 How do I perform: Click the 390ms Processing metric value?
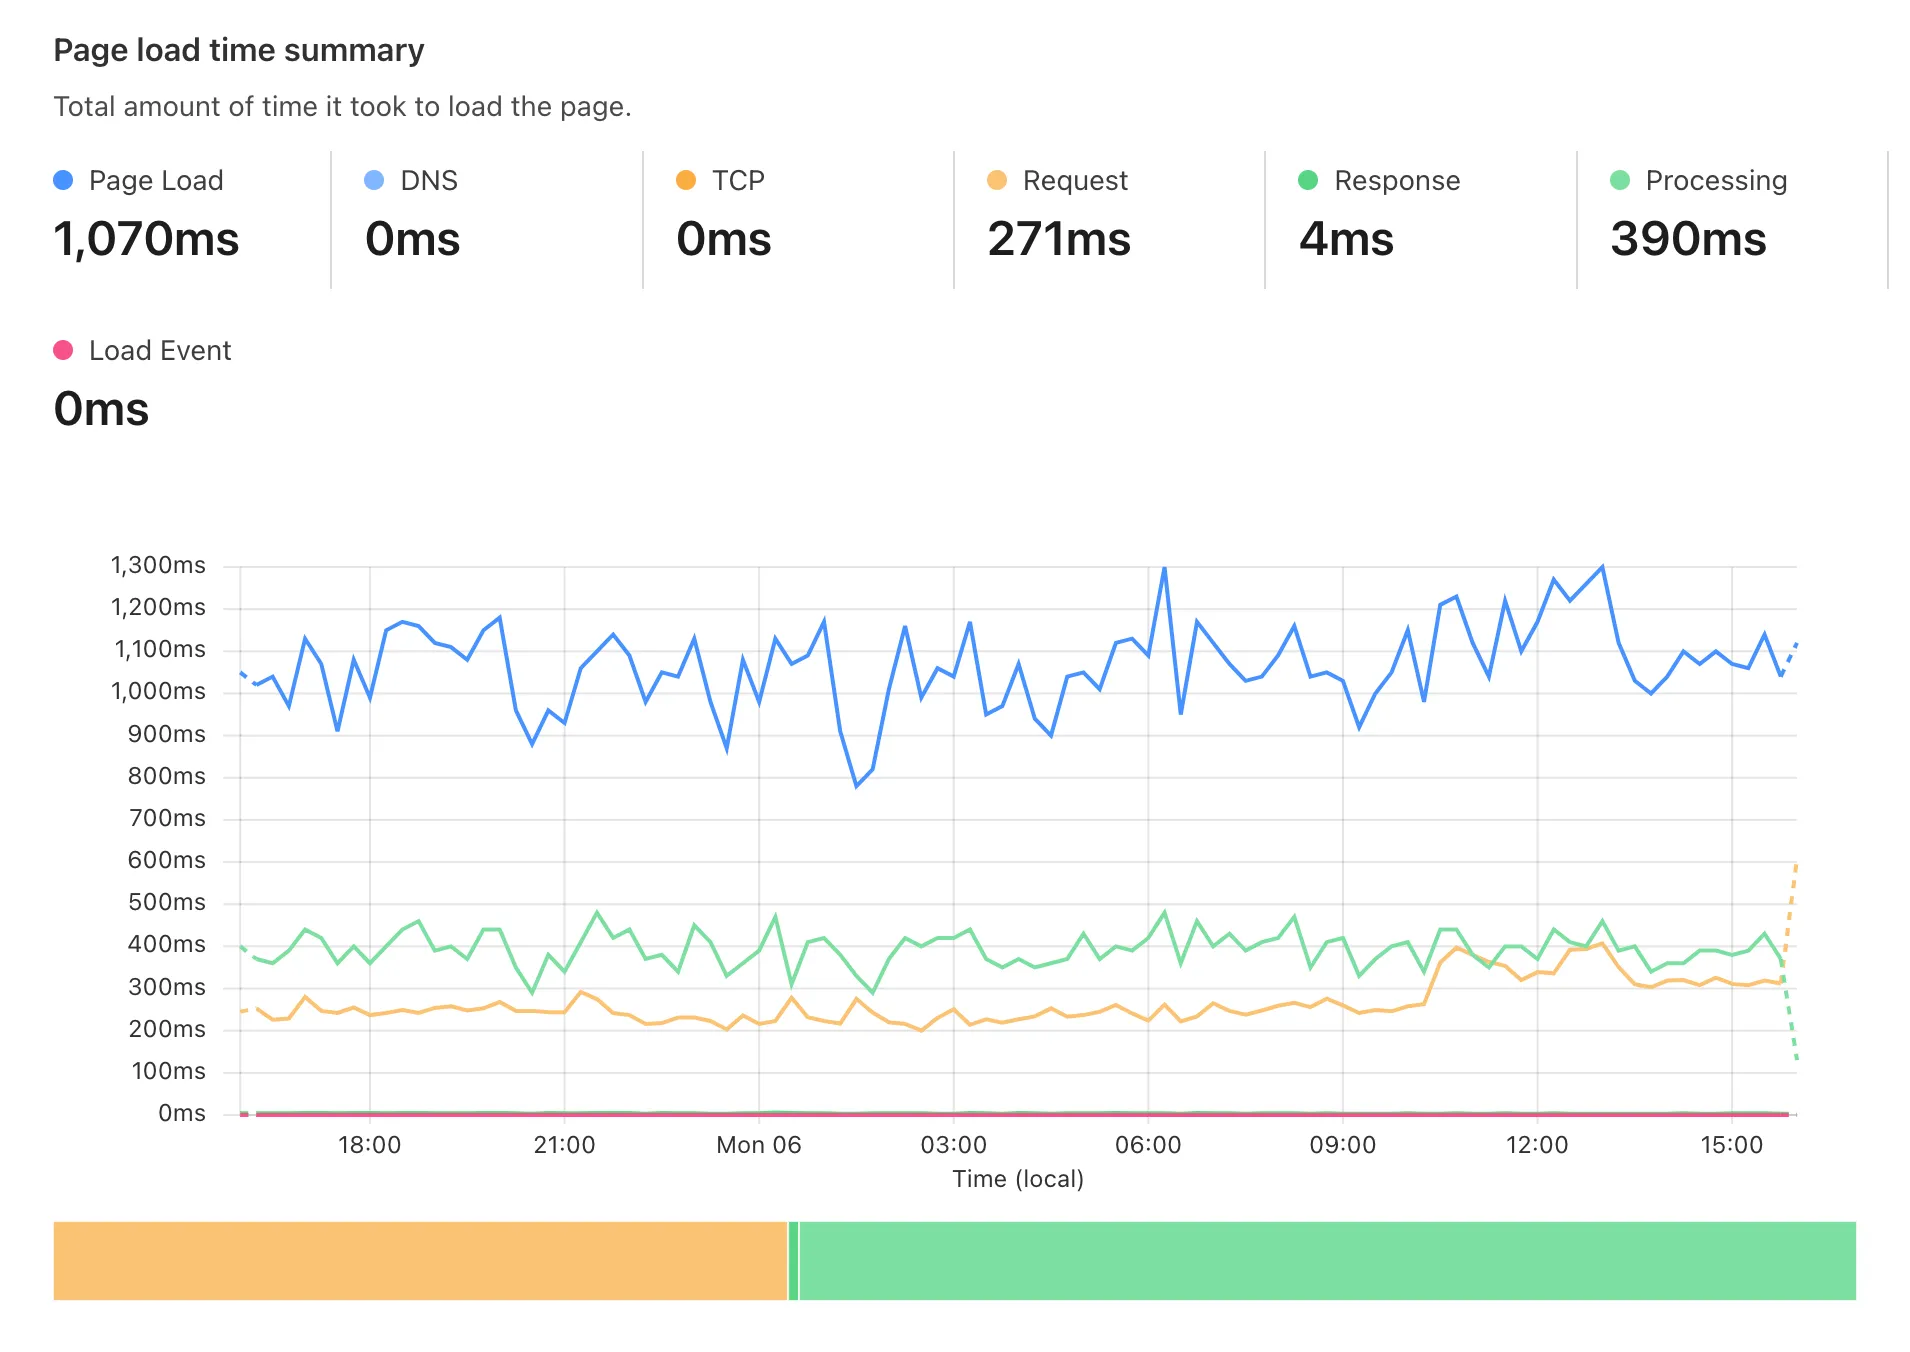point(1689,239)
